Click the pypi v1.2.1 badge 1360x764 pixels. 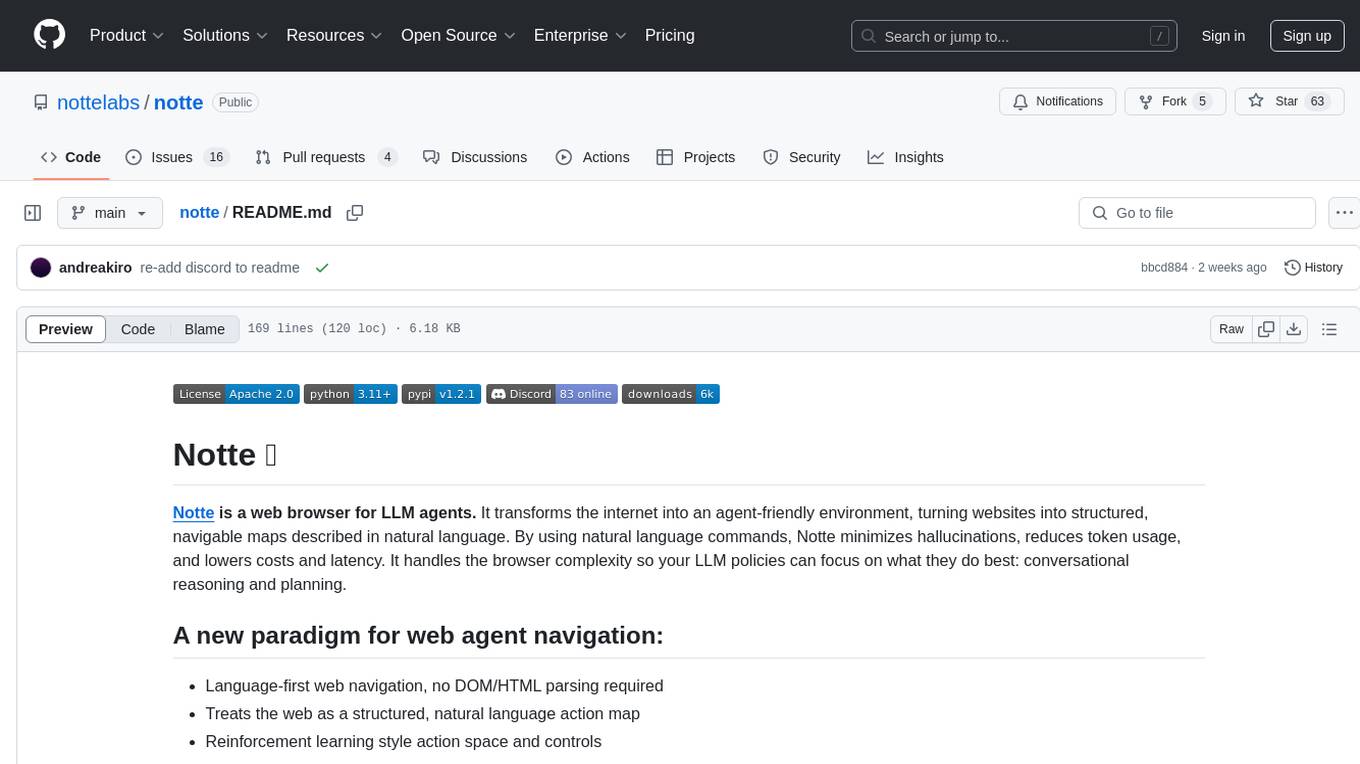pyautogui.click(x=442, y=394)
